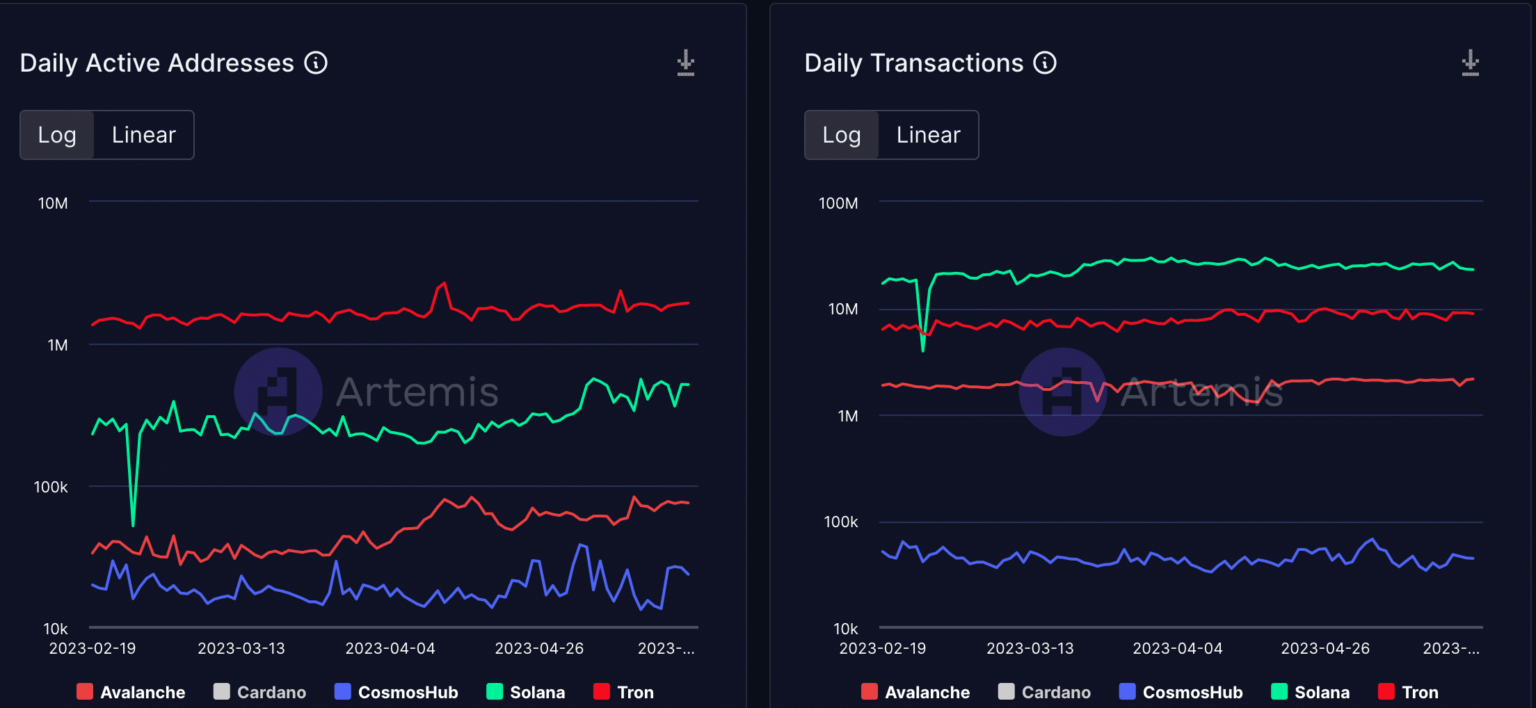Switch Daily Transactions chart to Linear scale
This screenshot has width=1536, height=708.
click(x=928, y=135)
